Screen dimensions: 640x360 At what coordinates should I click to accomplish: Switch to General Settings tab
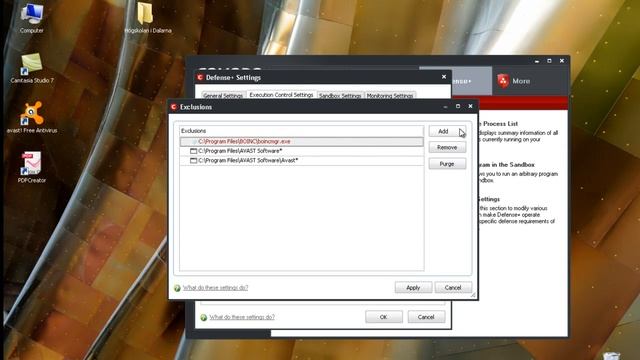223,96
